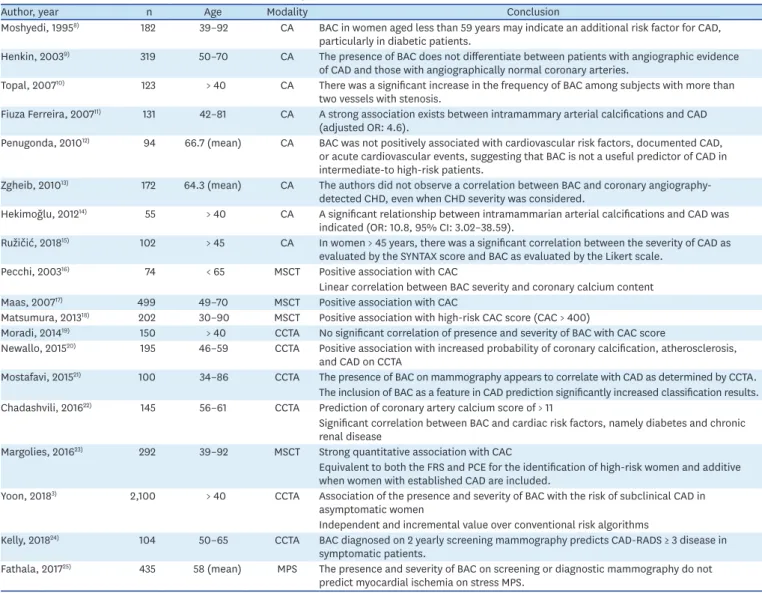Click conclusion 'Linear correlation between BAC severity'
Image resolution: width=762 pixels, height=593 pixels.
tap(486, 287)
